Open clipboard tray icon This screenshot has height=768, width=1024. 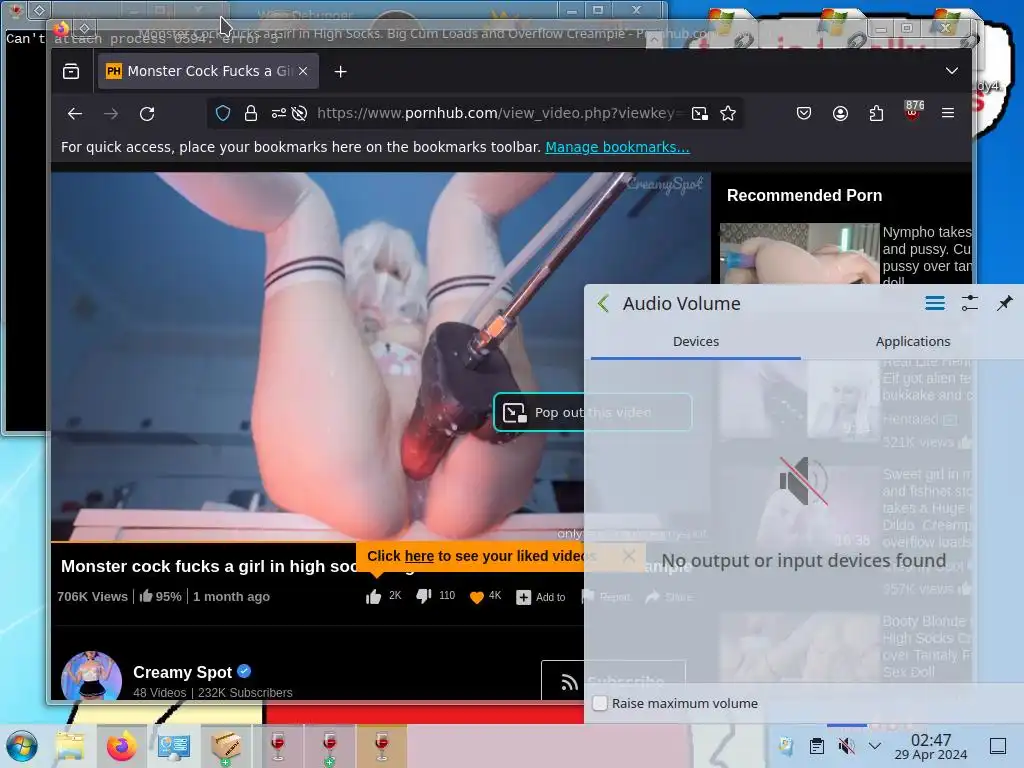pyautogui.click(x=816, y=746)
